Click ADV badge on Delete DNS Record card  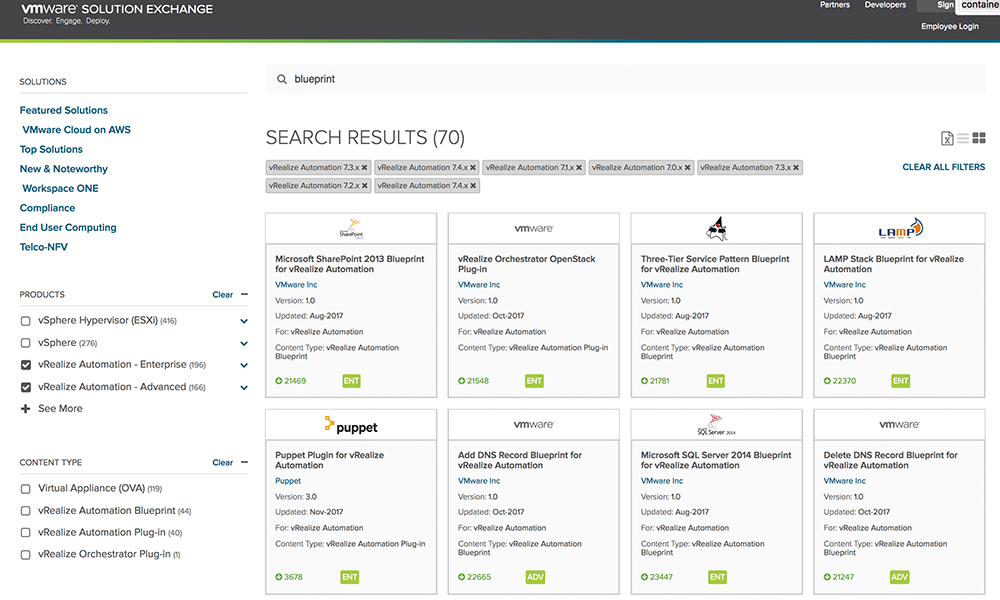(899, 577)
